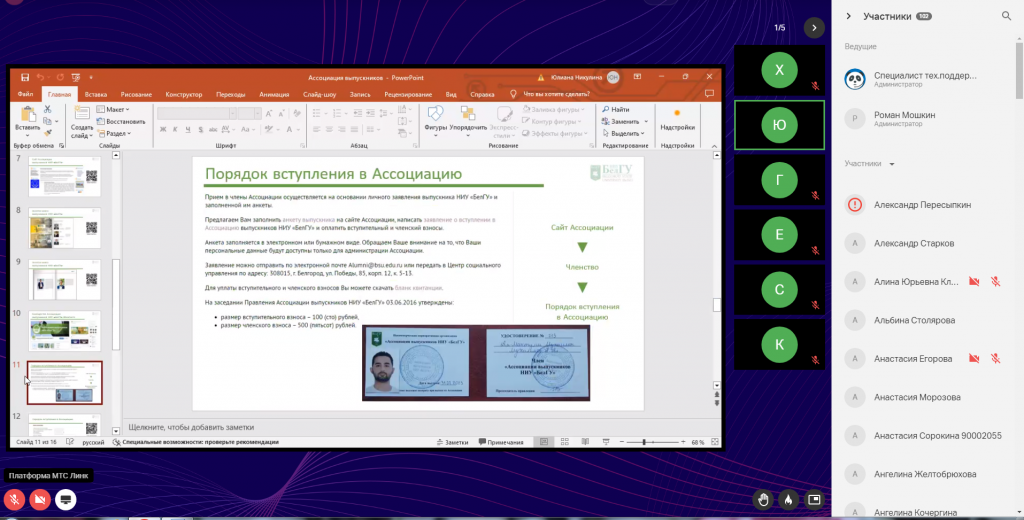Toggle italic formatting К

coord(175,130)
